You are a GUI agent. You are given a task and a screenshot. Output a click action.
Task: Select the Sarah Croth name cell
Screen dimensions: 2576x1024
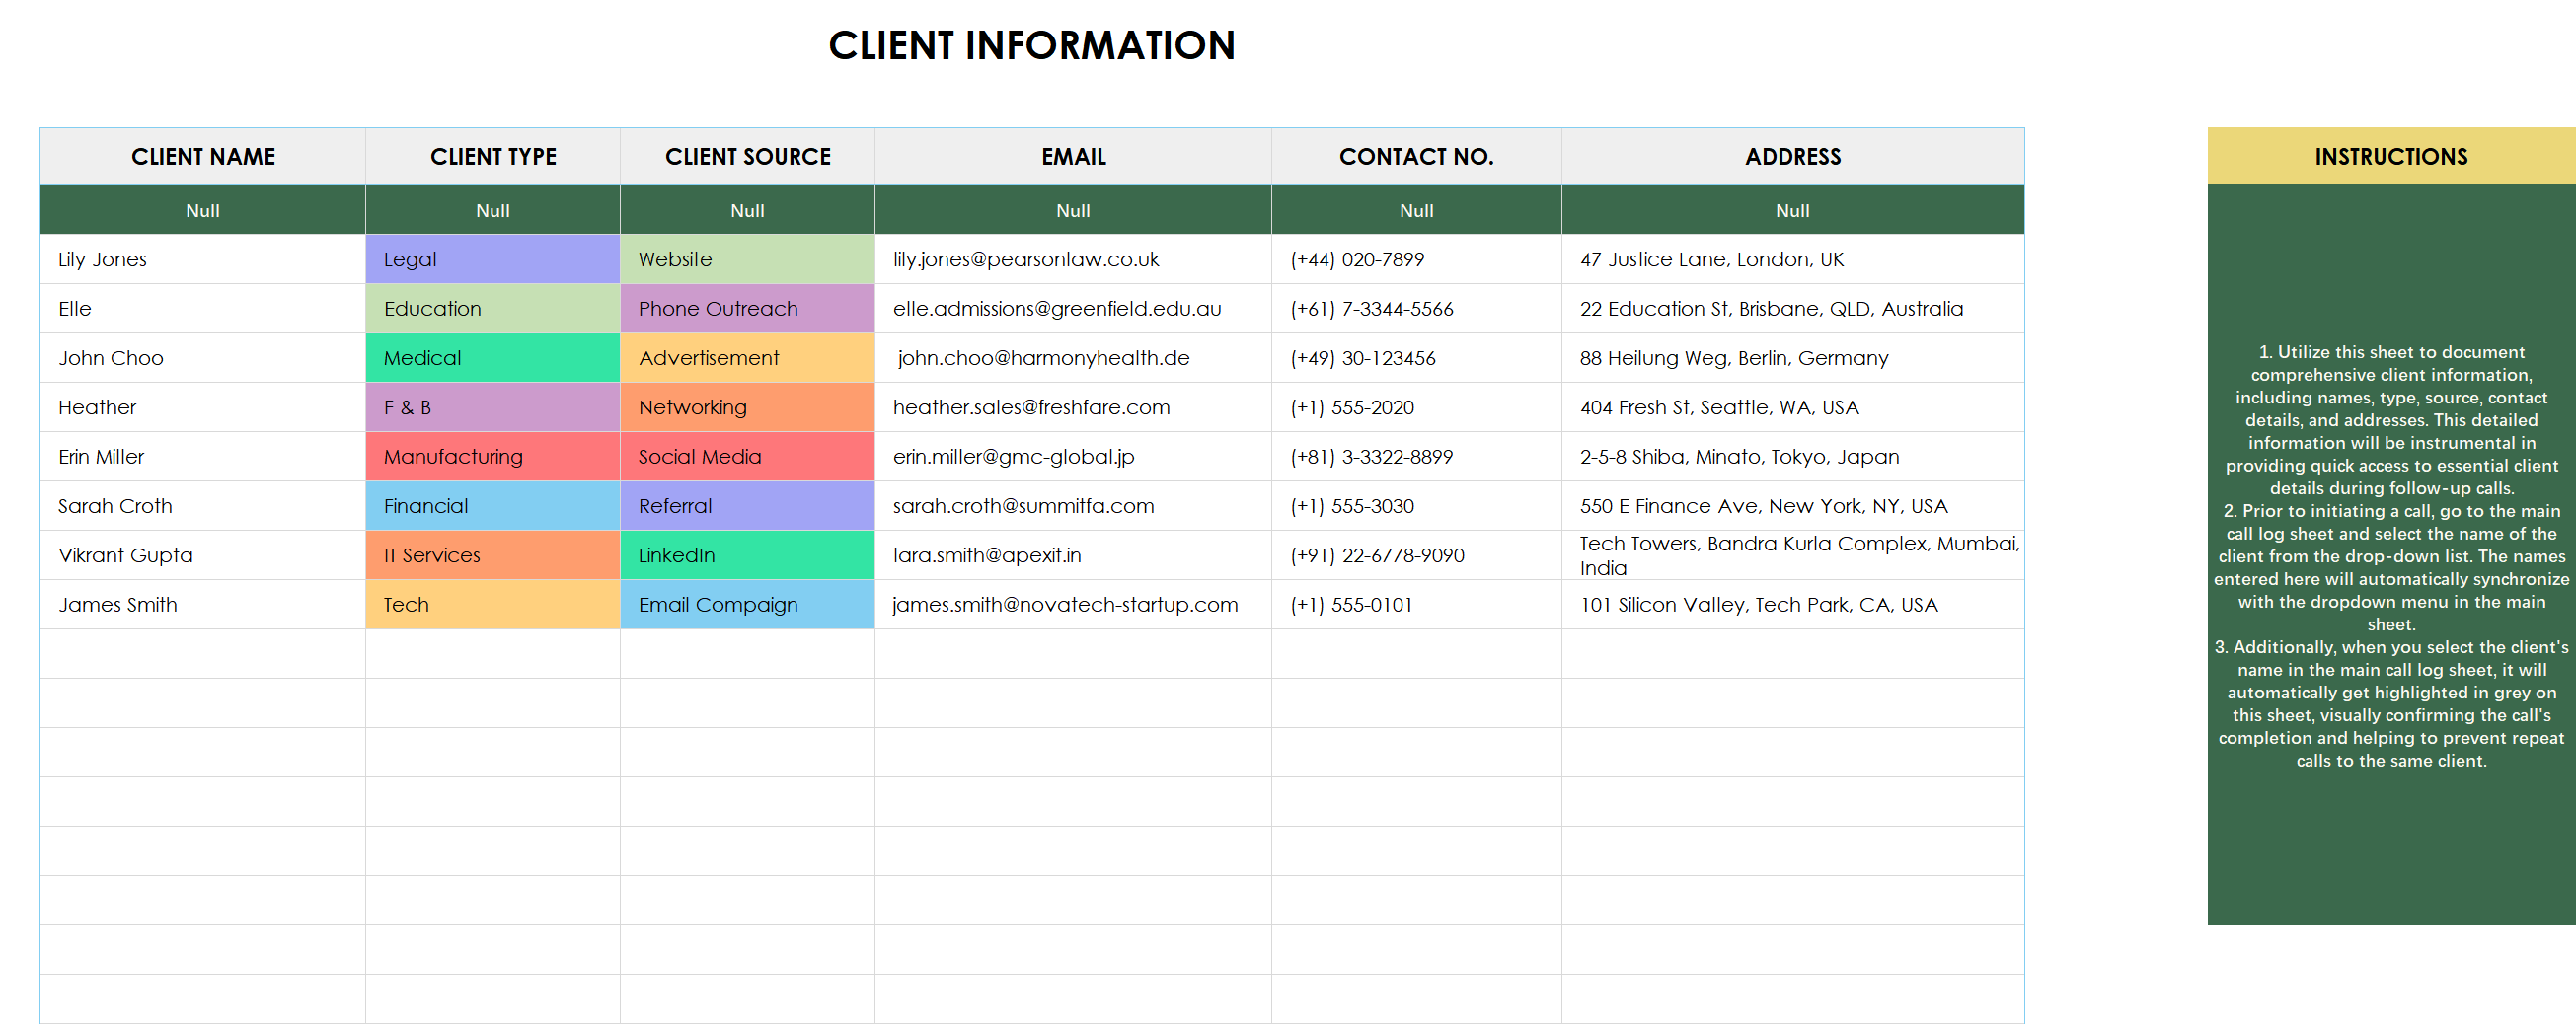point(203,506)
